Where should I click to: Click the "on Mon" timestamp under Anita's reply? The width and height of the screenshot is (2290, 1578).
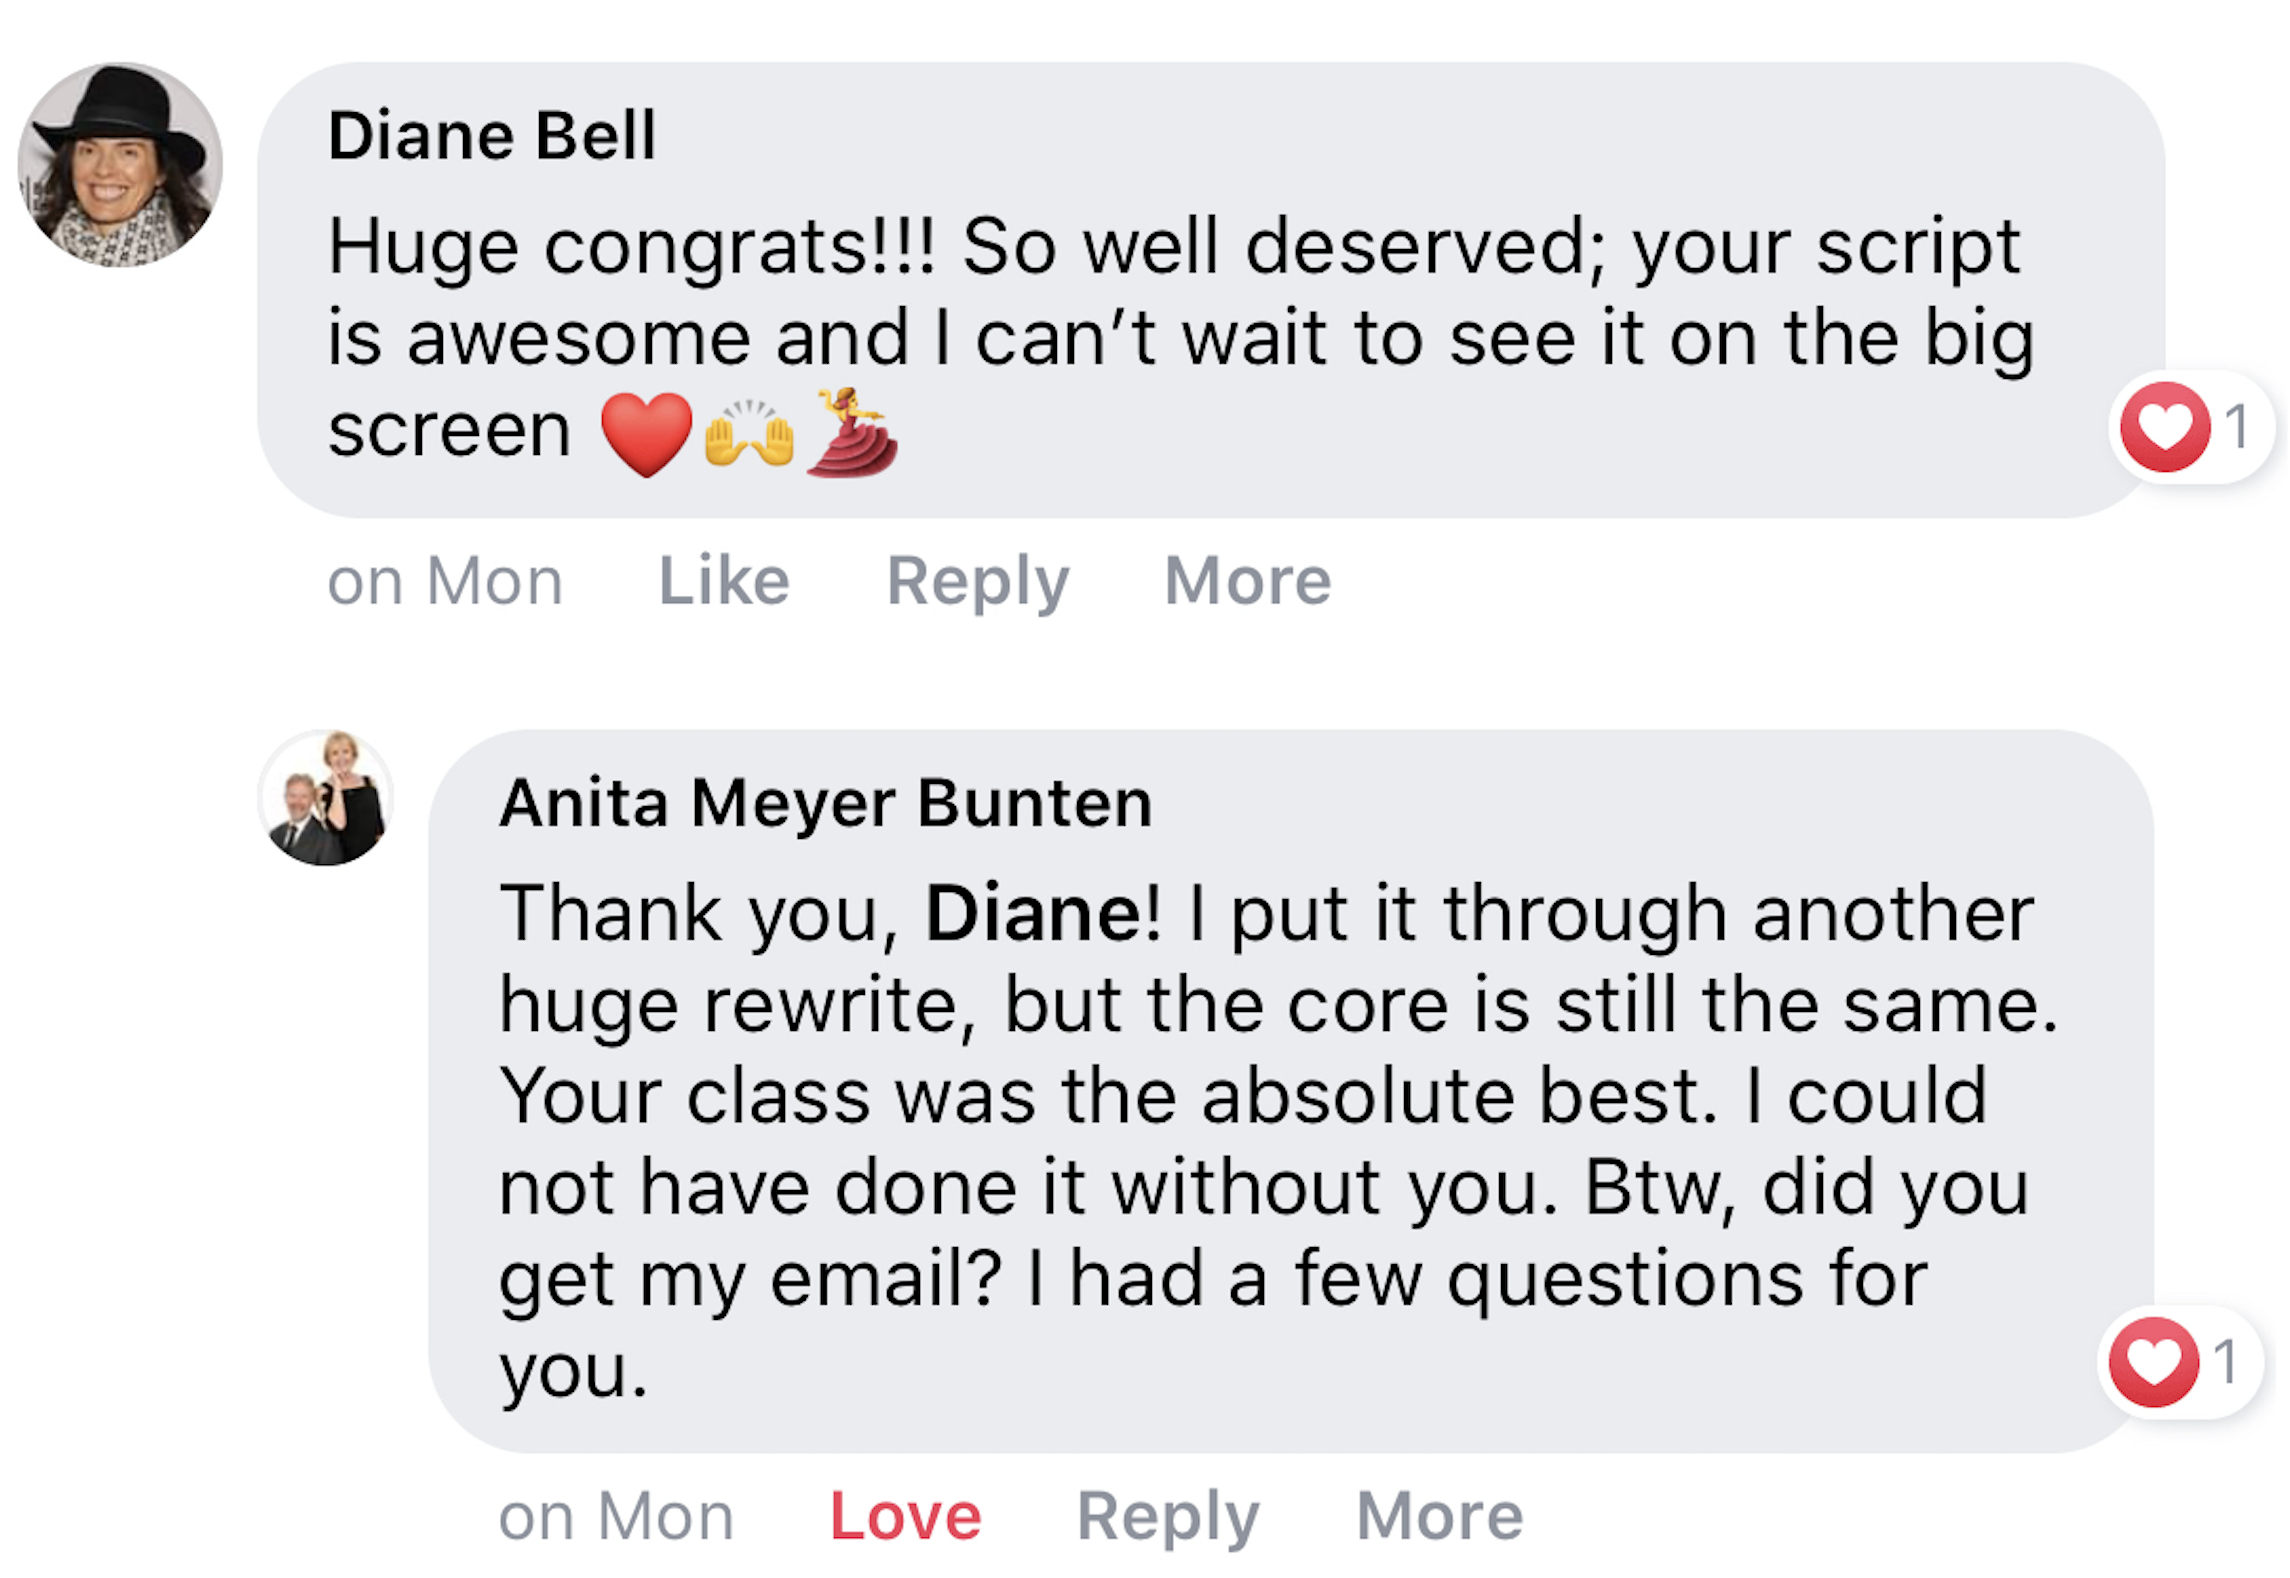(616, 1516)
